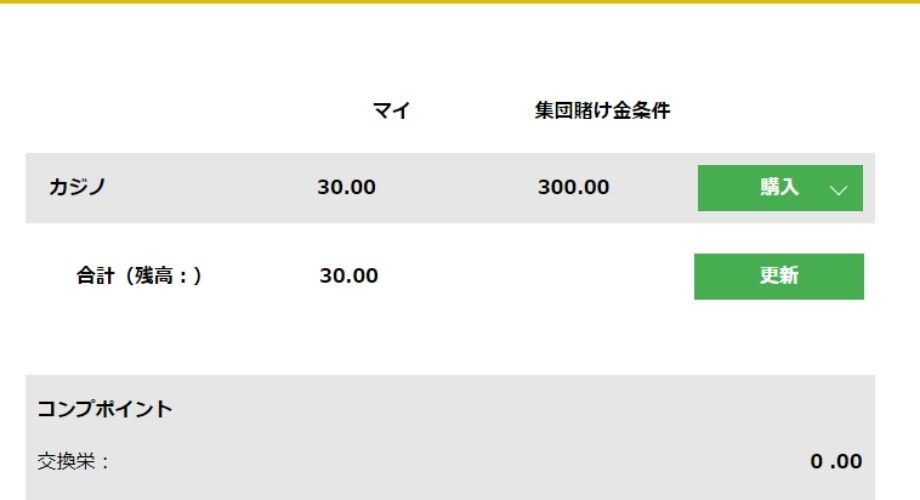Select the 集団賭け金条件 column header
This screenshot has width=920, height=500.
pyautogui.click(x=602, y=112)
